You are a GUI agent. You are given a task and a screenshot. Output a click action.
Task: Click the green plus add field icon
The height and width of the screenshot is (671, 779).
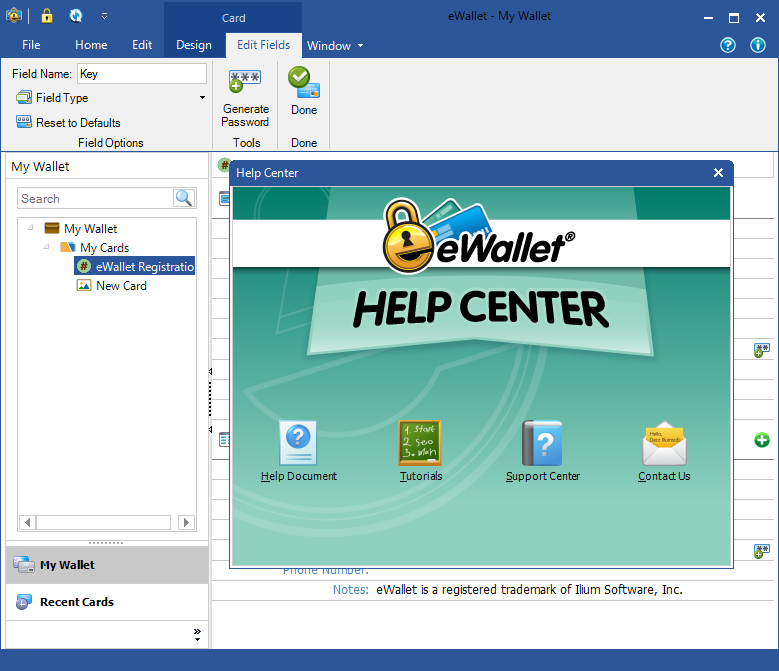[x=762, y=440]
